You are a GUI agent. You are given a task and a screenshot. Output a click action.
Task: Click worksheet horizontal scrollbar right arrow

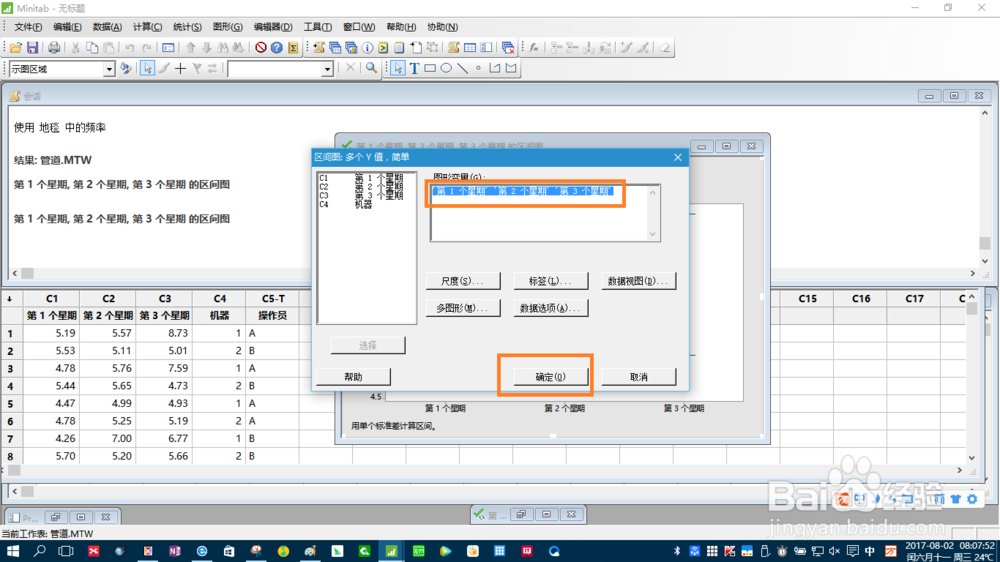[960, 470]
